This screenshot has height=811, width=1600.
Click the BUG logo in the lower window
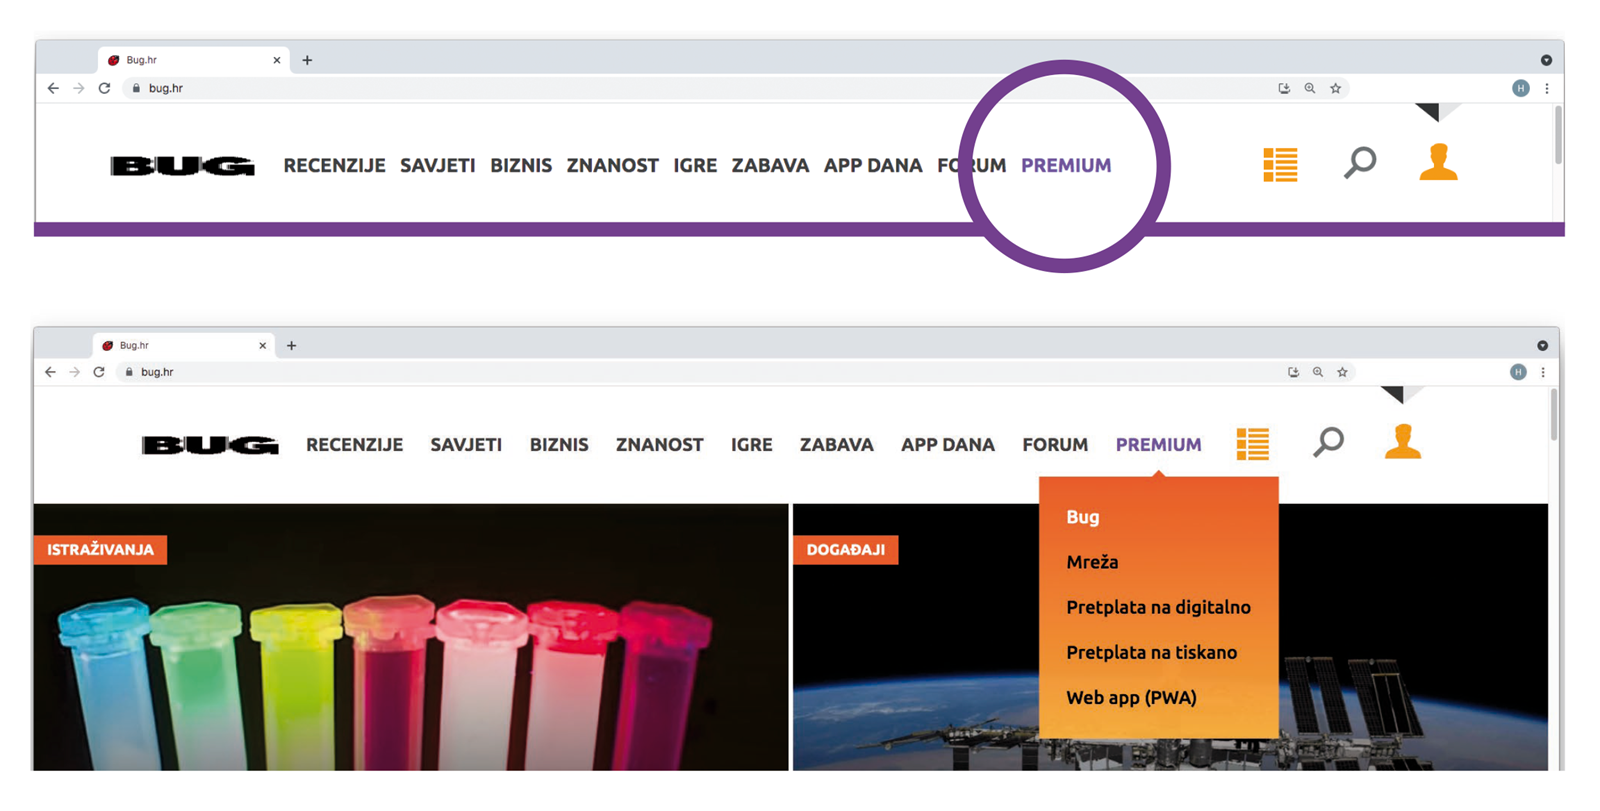point(210,445)
